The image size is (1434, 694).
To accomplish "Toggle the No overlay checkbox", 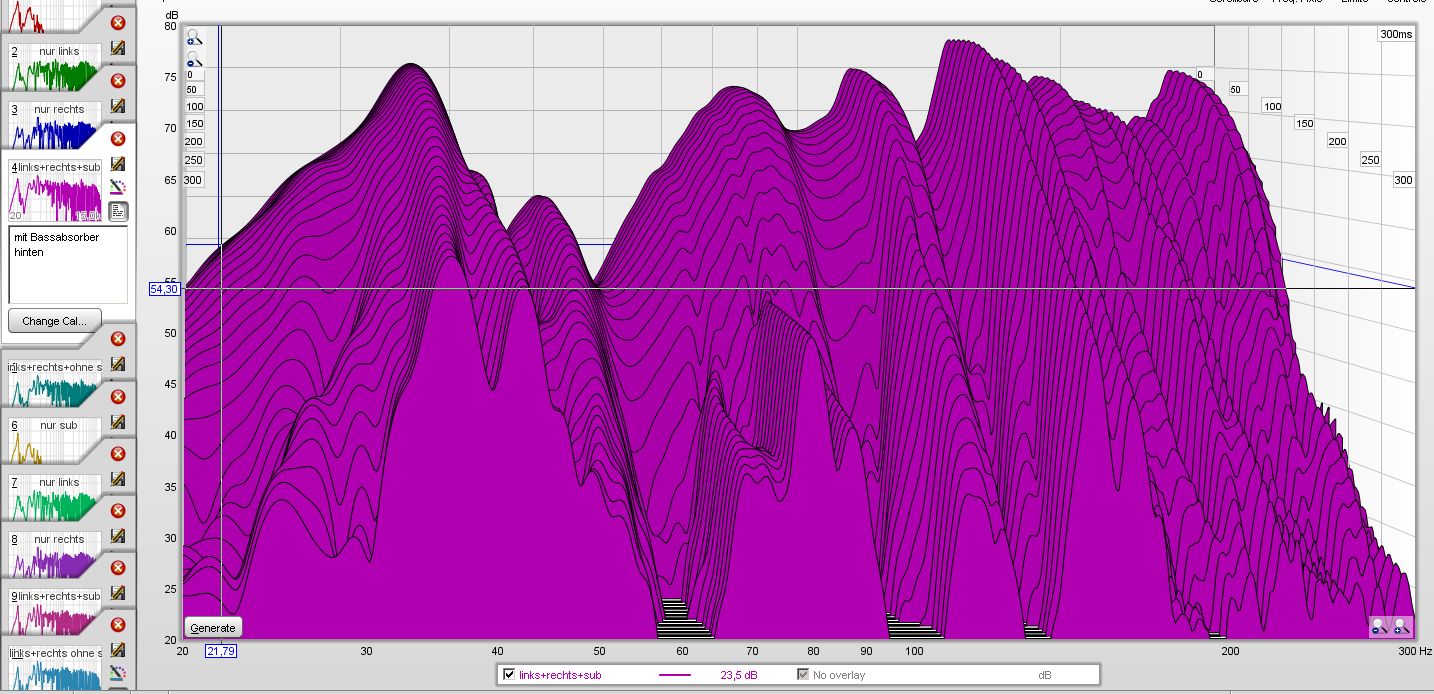I will [802, 675].
